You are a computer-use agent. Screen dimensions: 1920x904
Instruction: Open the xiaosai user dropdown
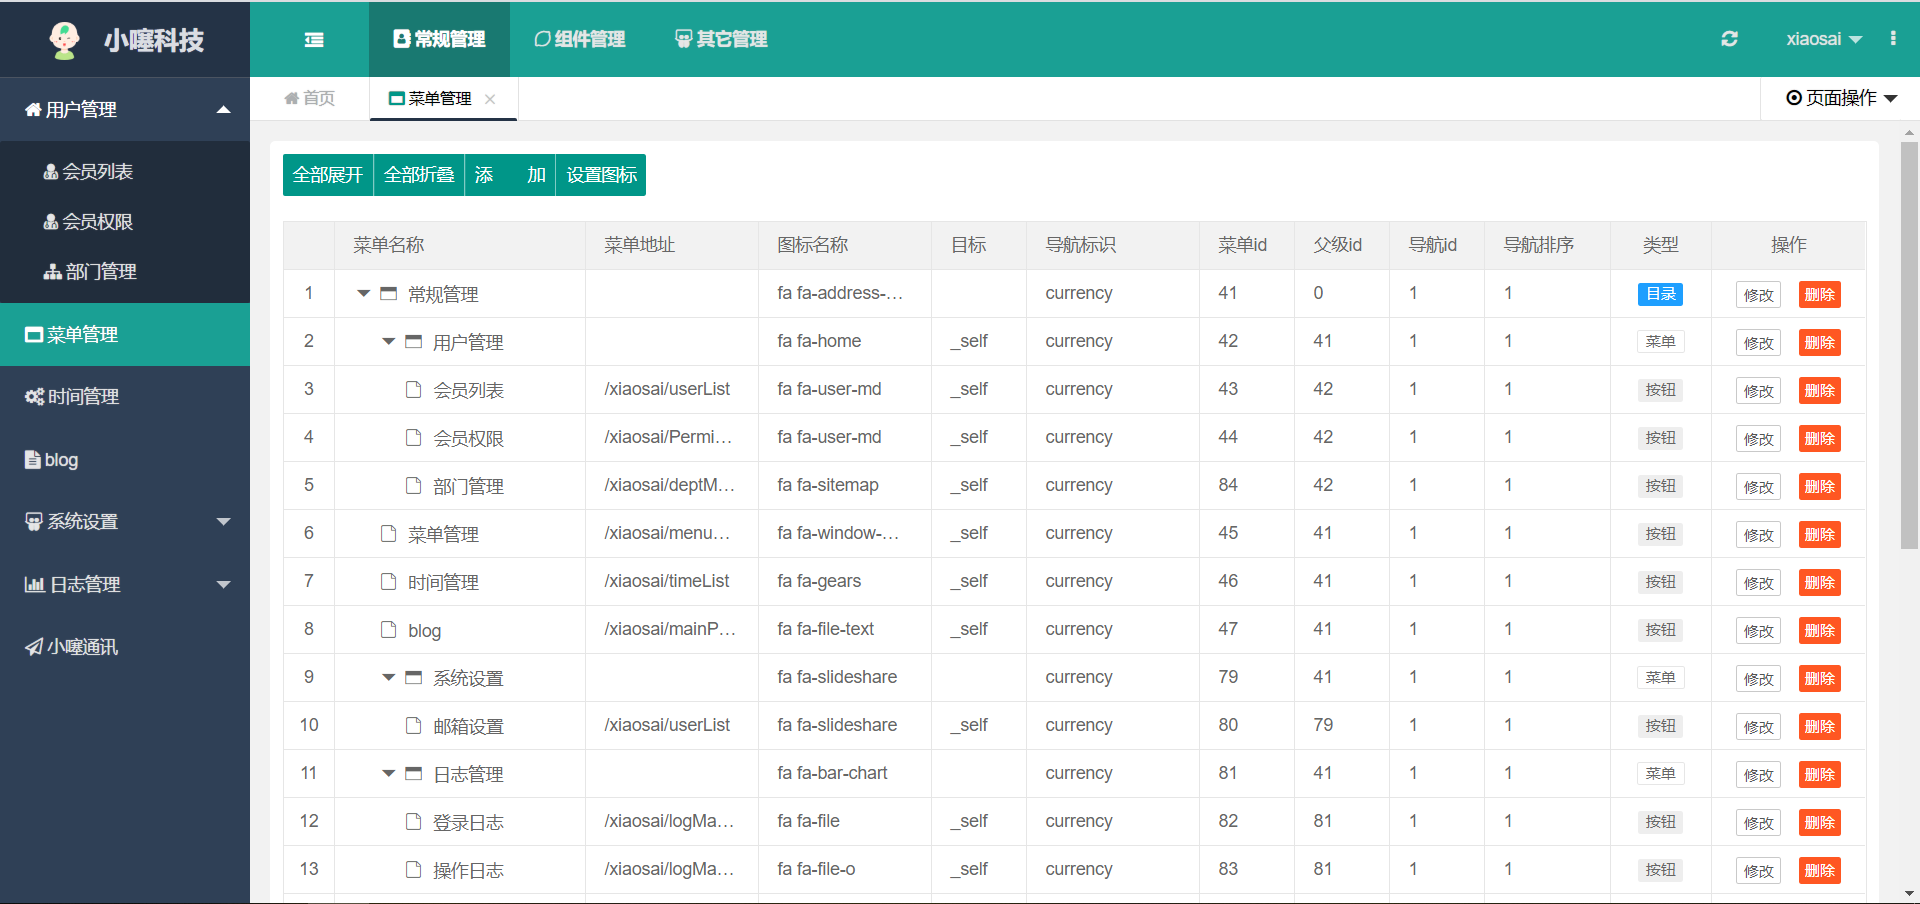pyautogui.click(x=1822, y=39)
